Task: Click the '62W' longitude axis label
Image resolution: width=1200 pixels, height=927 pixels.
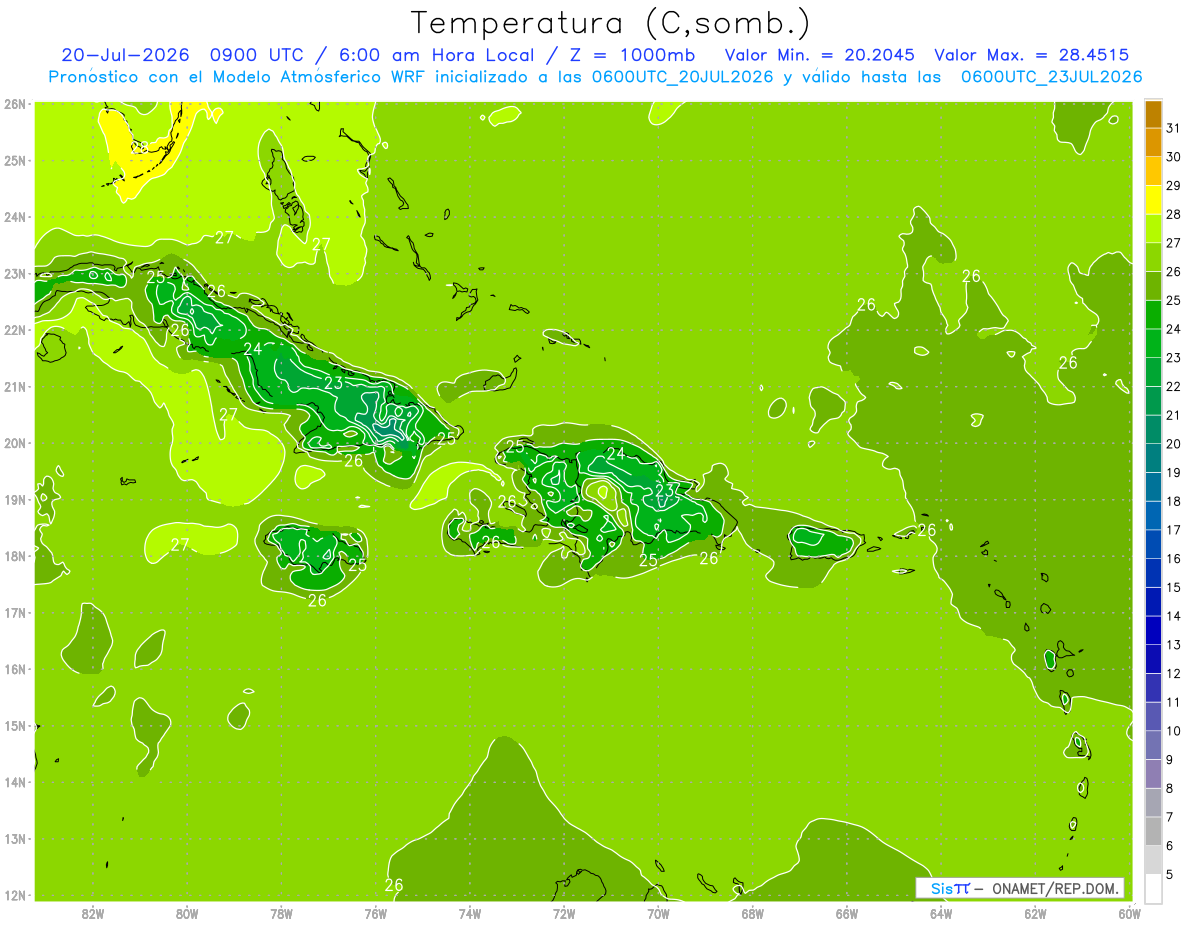Action: coord(1035,913)
